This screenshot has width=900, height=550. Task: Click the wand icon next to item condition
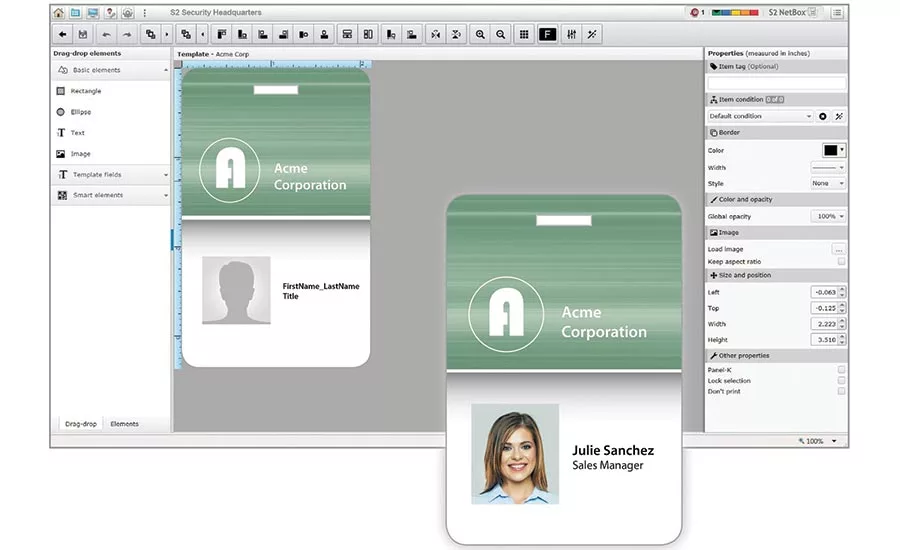839,117
